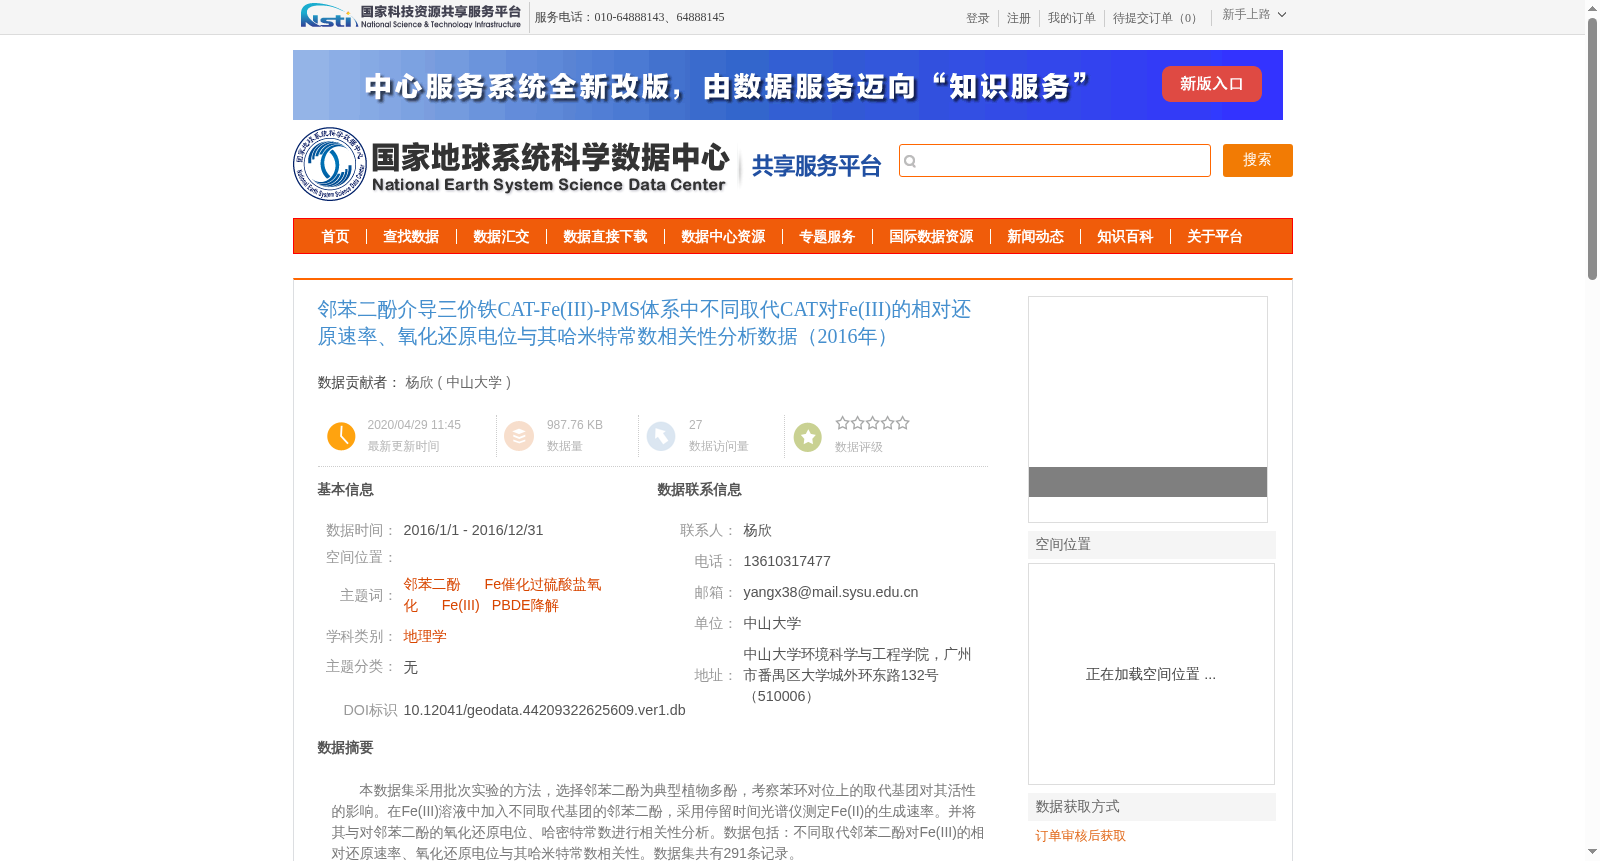The width and height of the screenshot is (1600, 861).
Task: Click the page vertical scrollbar thumb
Action: pyautogui.click(x=1592, y=149)
